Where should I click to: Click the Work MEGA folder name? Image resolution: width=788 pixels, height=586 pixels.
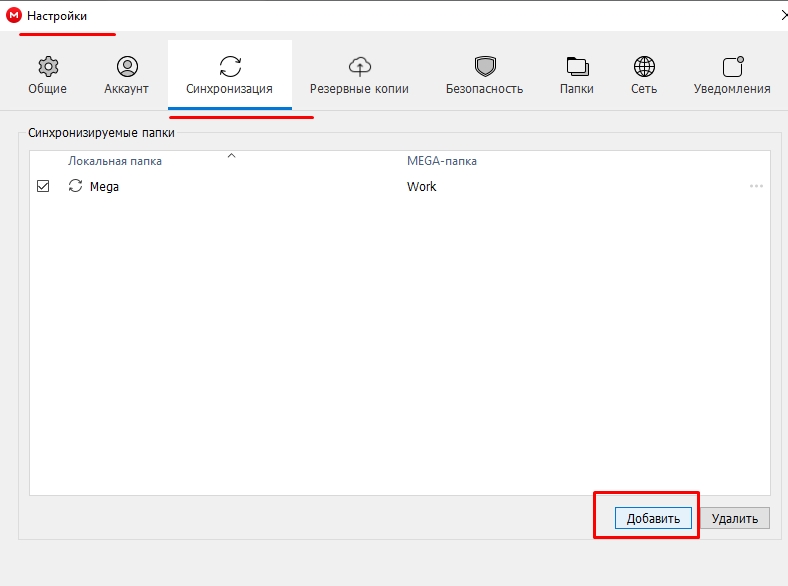421,186
